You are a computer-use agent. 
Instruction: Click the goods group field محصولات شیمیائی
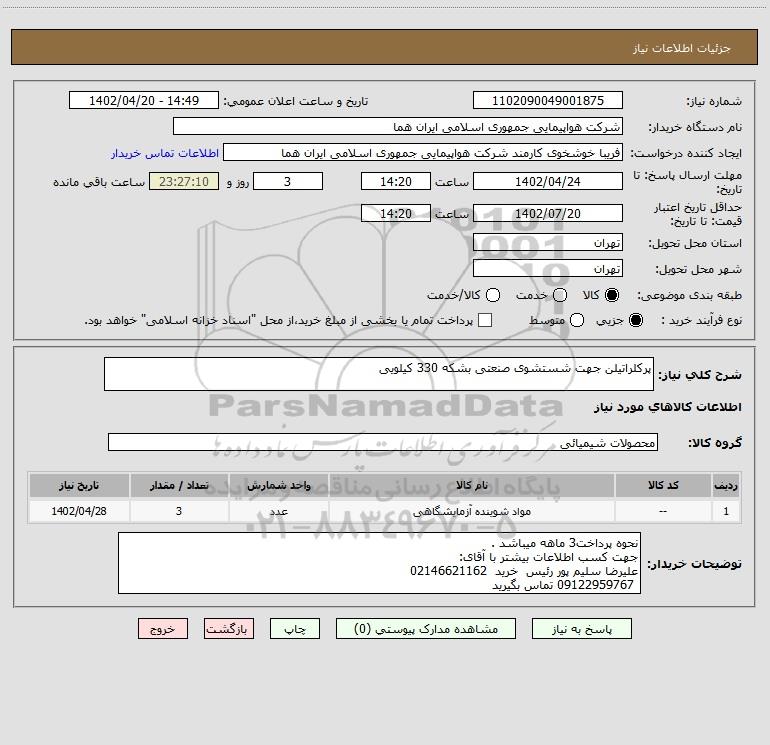(x=383, y=442)
